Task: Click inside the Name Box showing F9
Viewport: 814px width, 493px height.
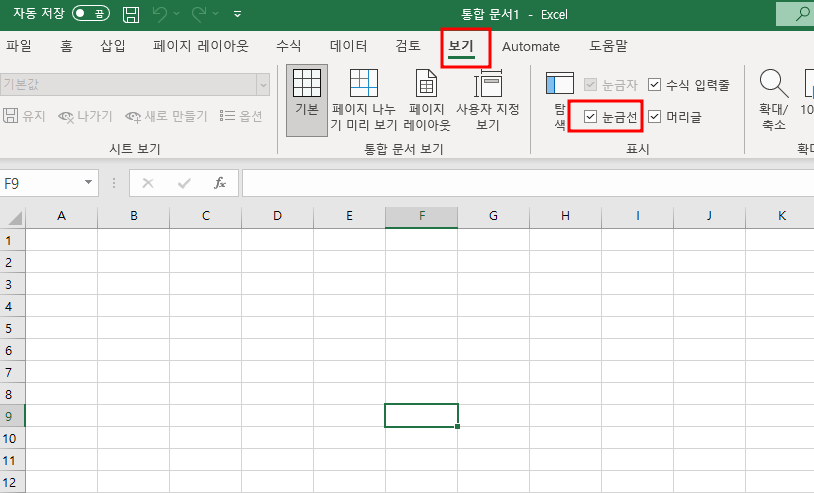Action: coord(40,183)
